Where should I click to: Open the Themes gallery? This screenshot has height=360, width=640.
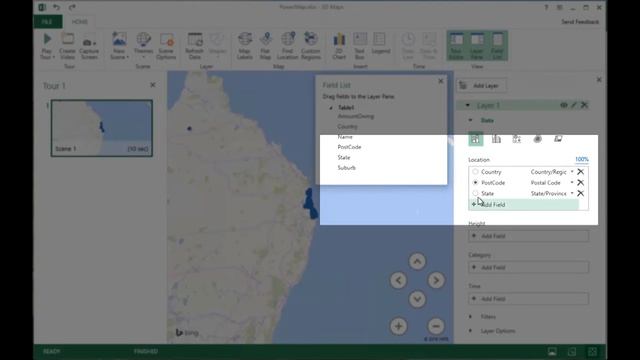coord(143,46)
